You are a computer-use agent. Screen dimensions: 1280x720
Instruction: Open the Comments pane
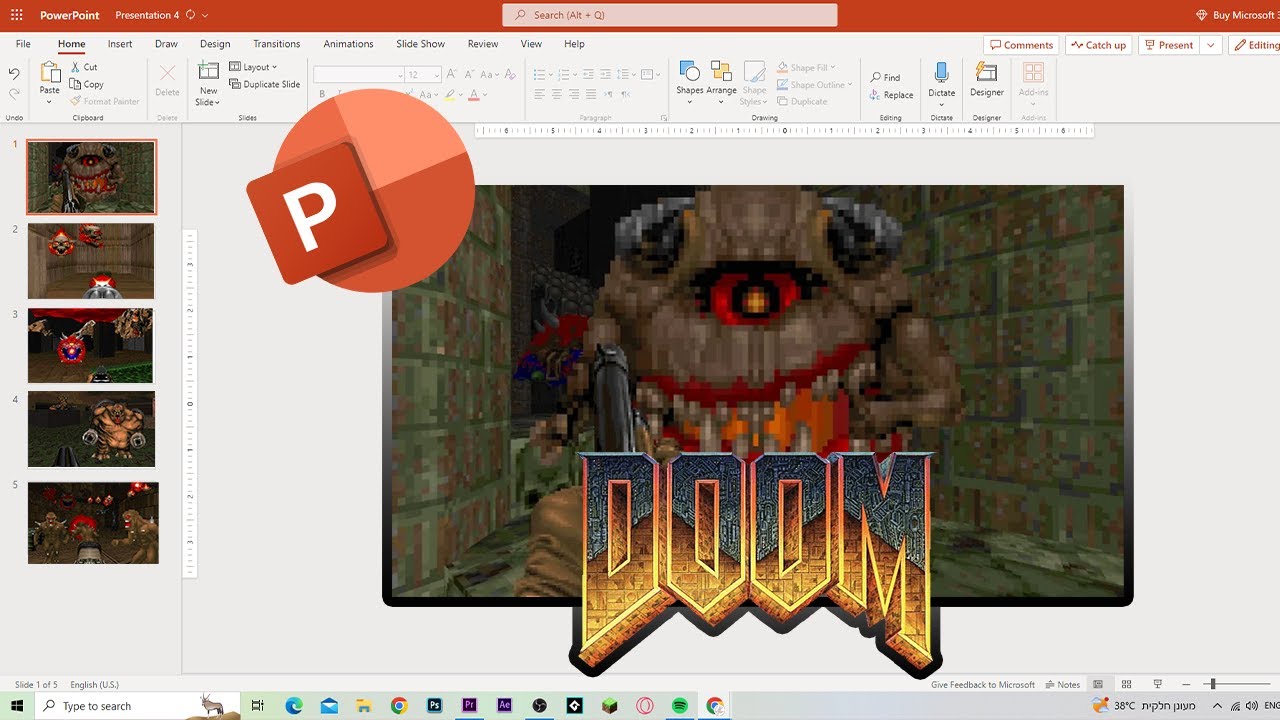(1021, 45)
